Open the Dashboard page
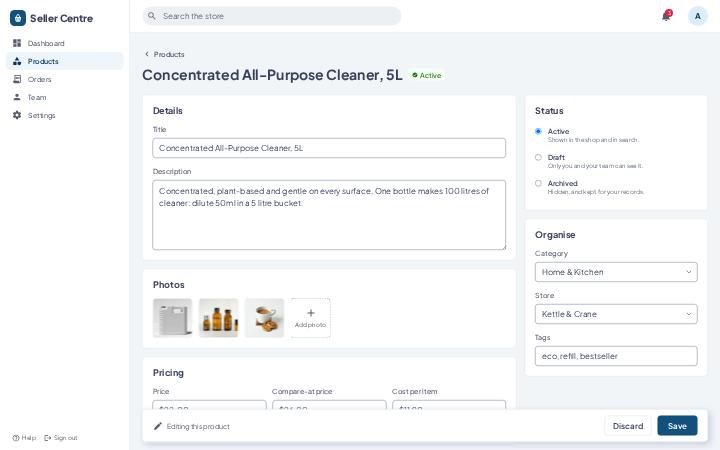This screenshot has height=450, width=720. (65, 43)
